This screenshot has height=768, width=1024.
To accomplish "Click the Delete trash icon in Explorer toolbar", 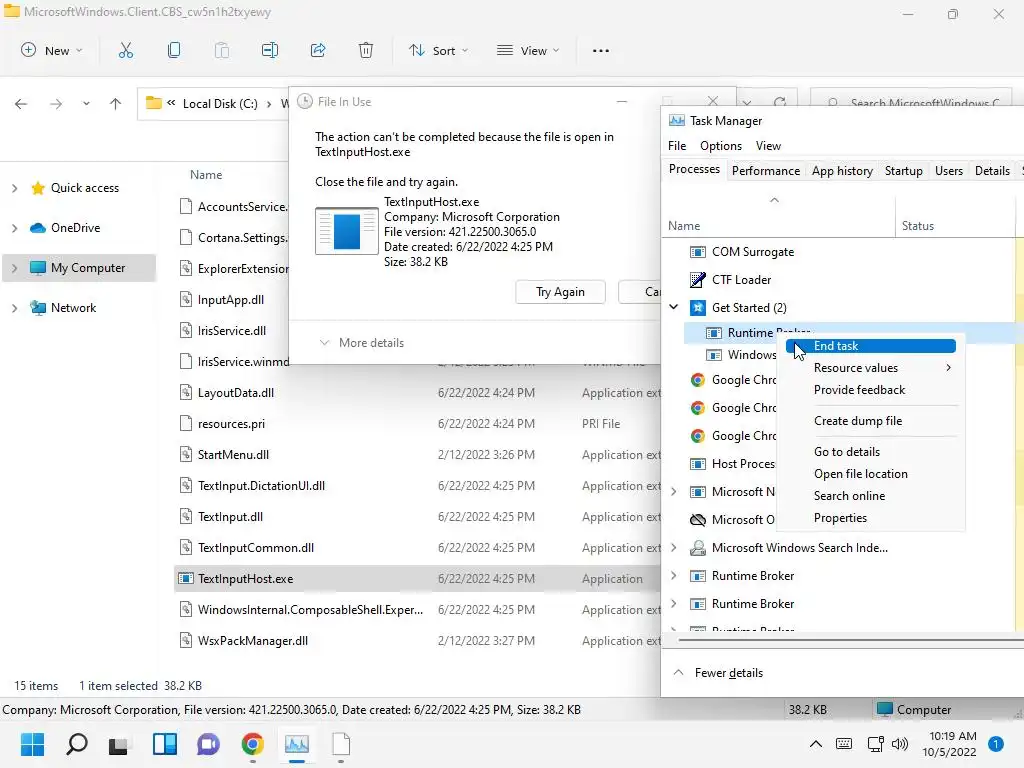I will tap(366, 50).
